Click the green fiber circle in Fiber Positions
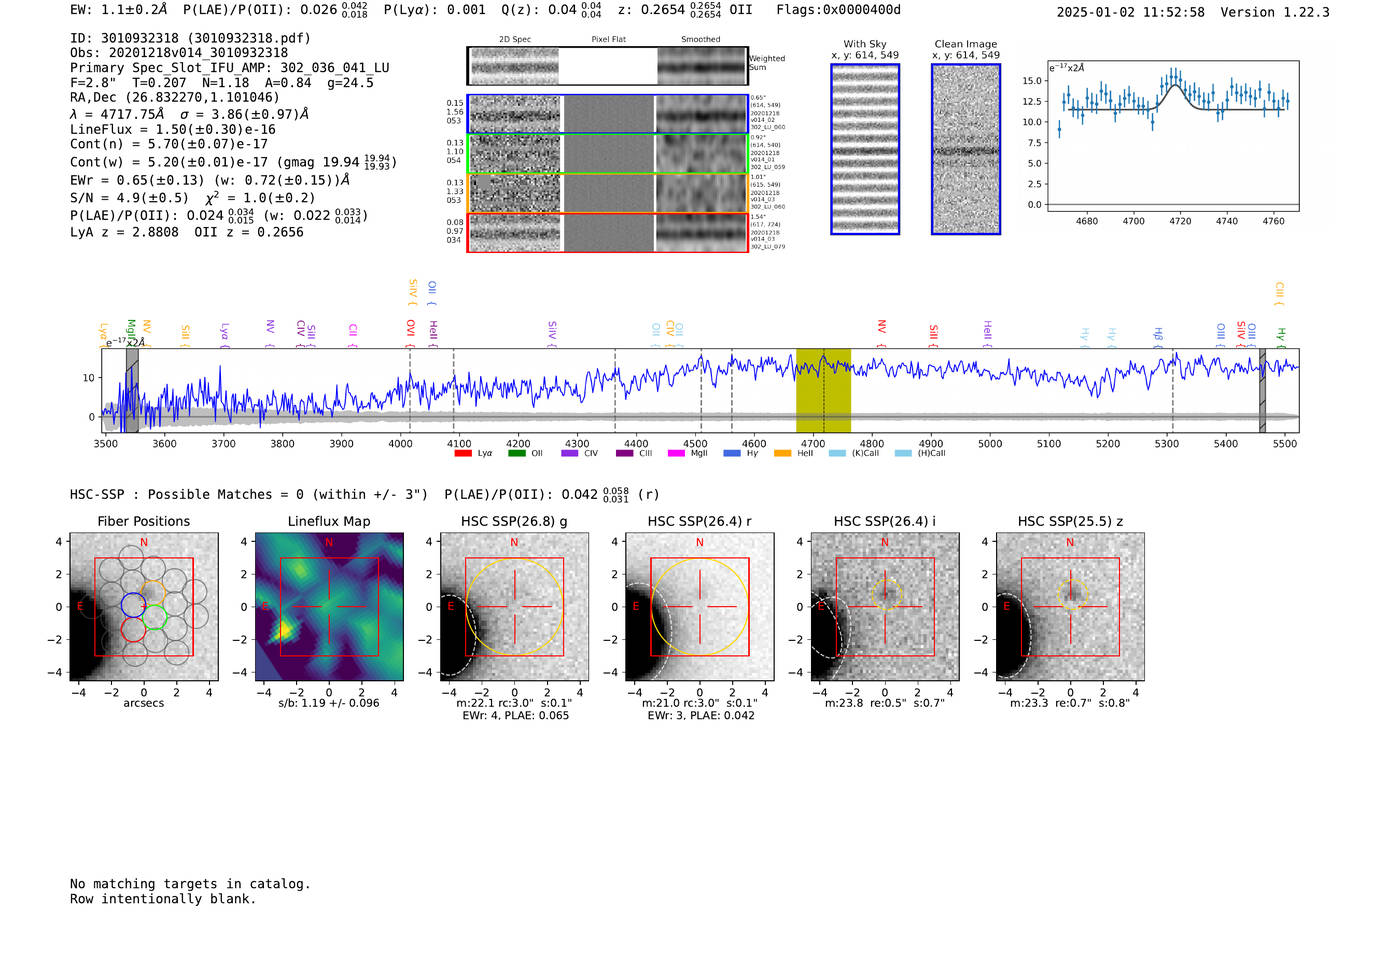1400x953 pixels. click(154, 617)
